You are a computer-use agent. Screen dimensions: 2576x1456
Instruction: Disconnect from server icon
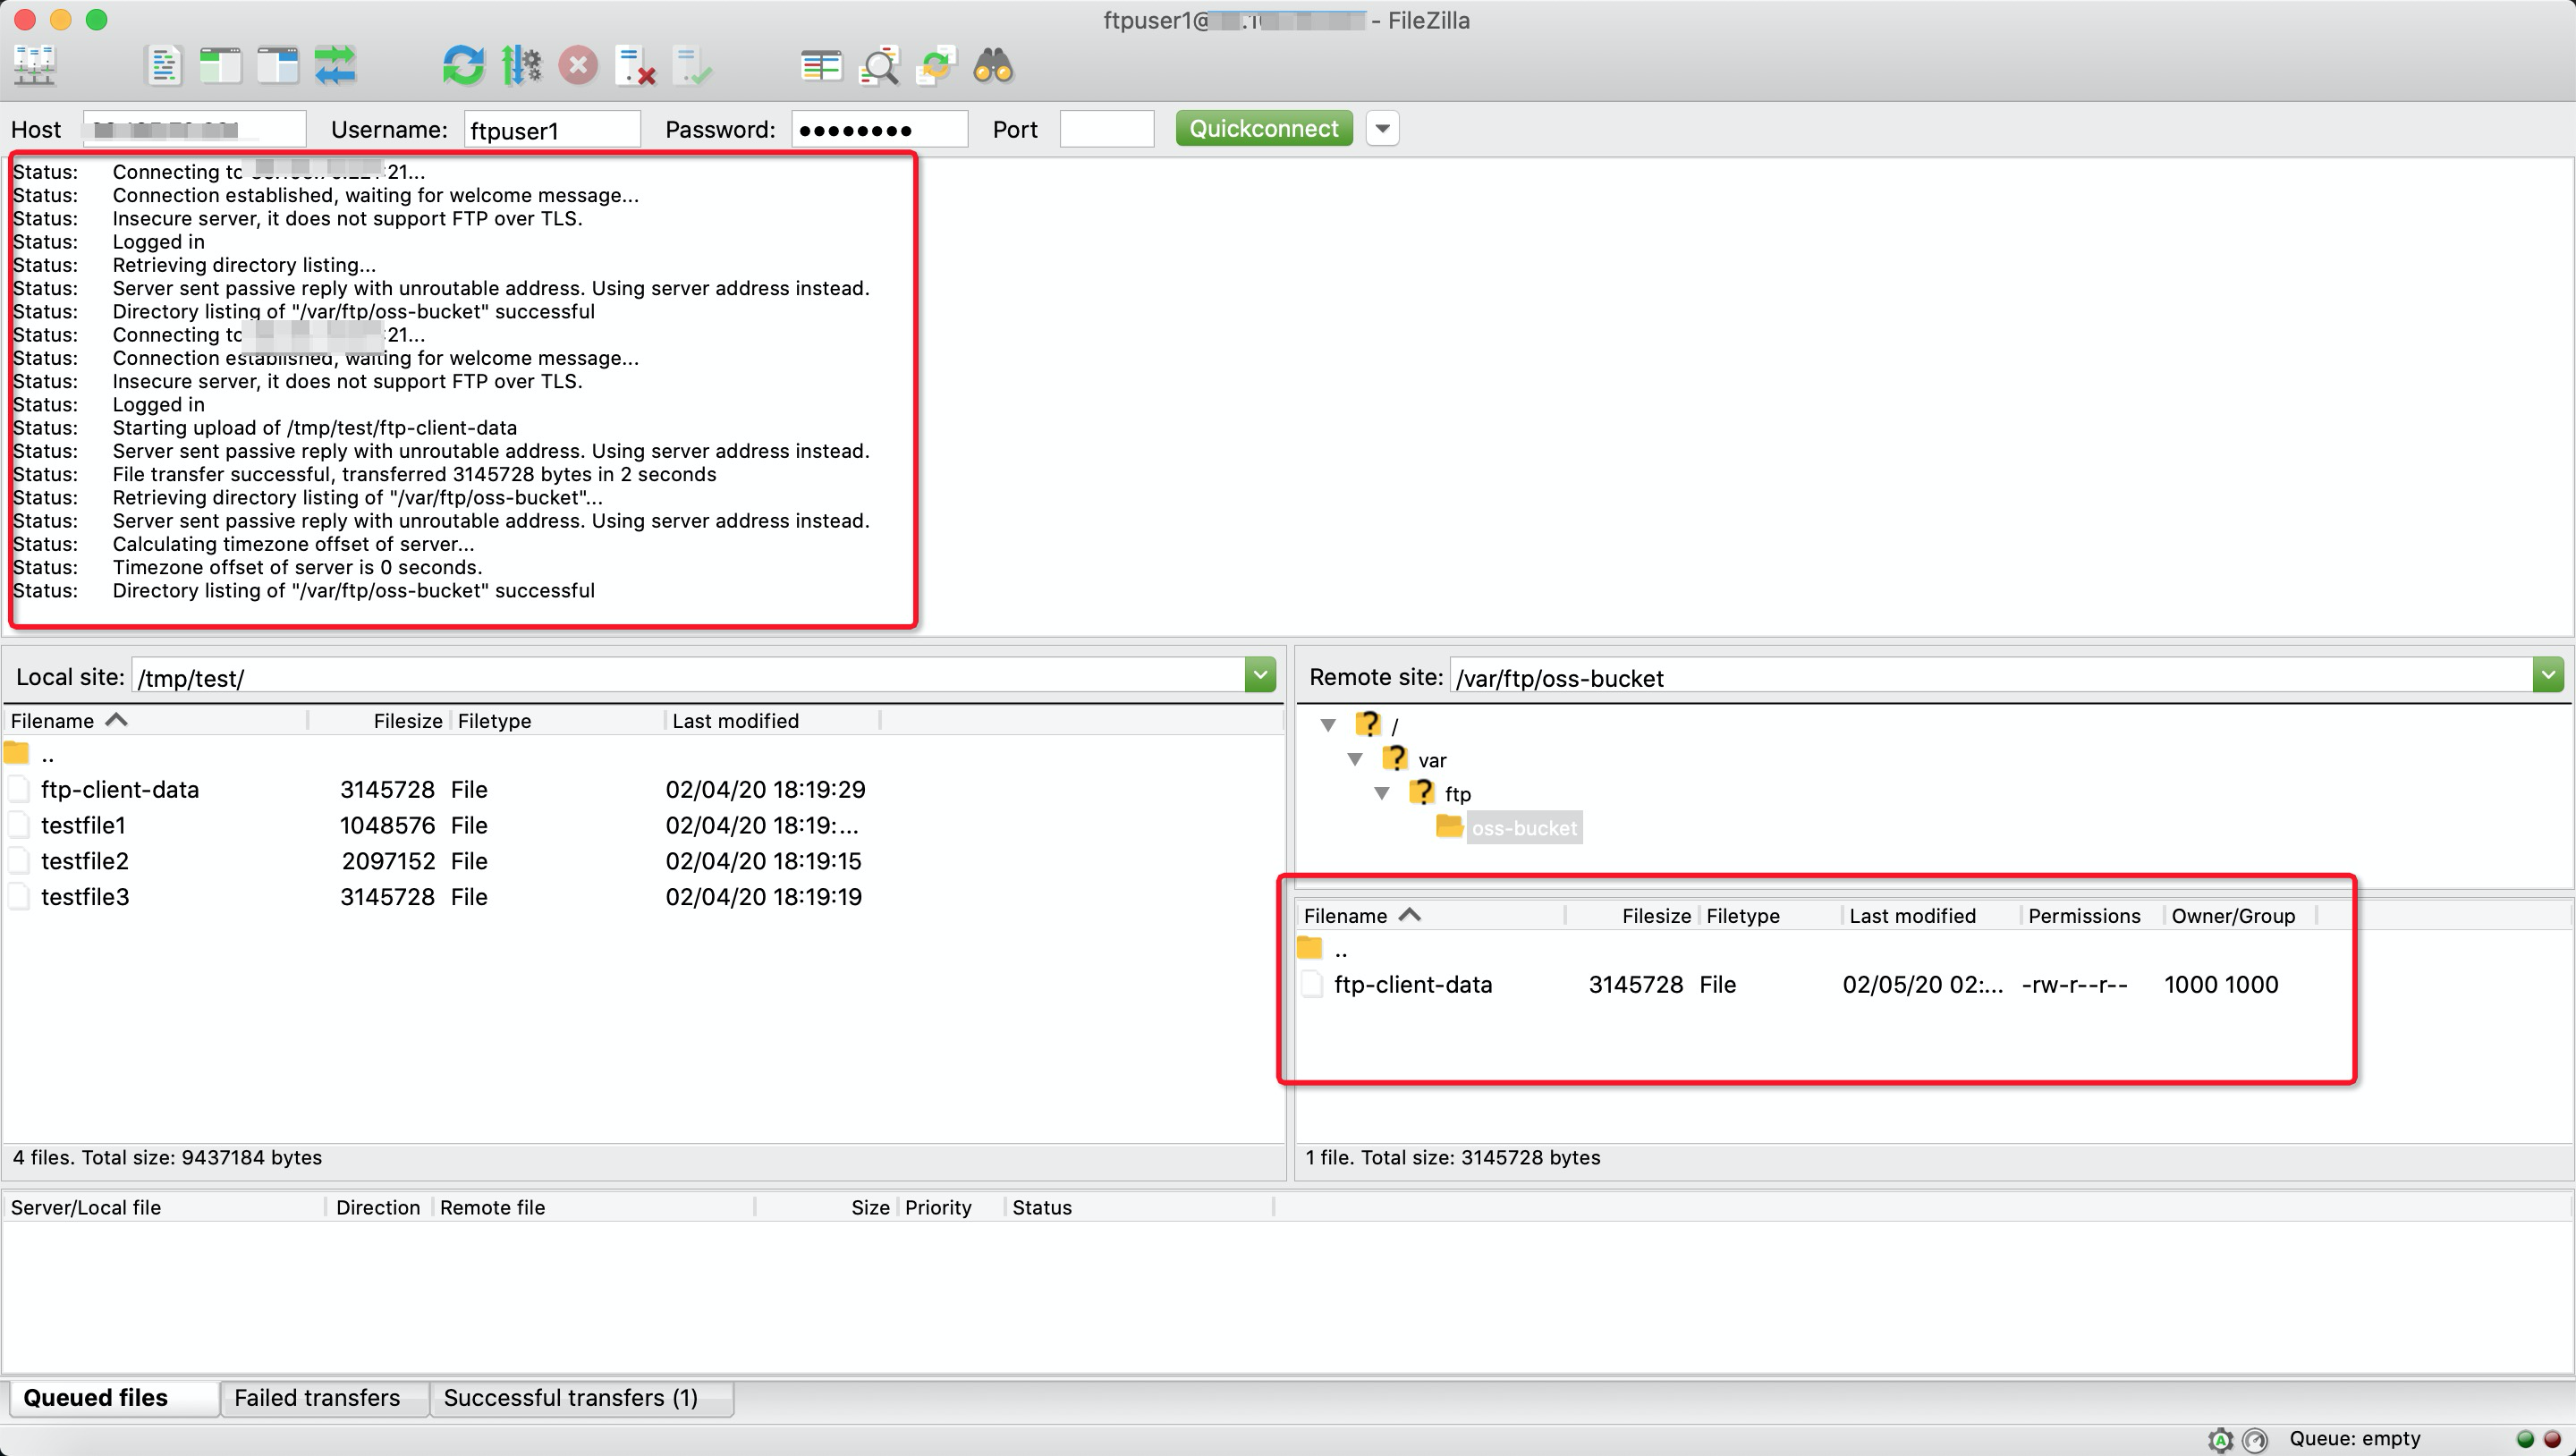click(635, 66)
